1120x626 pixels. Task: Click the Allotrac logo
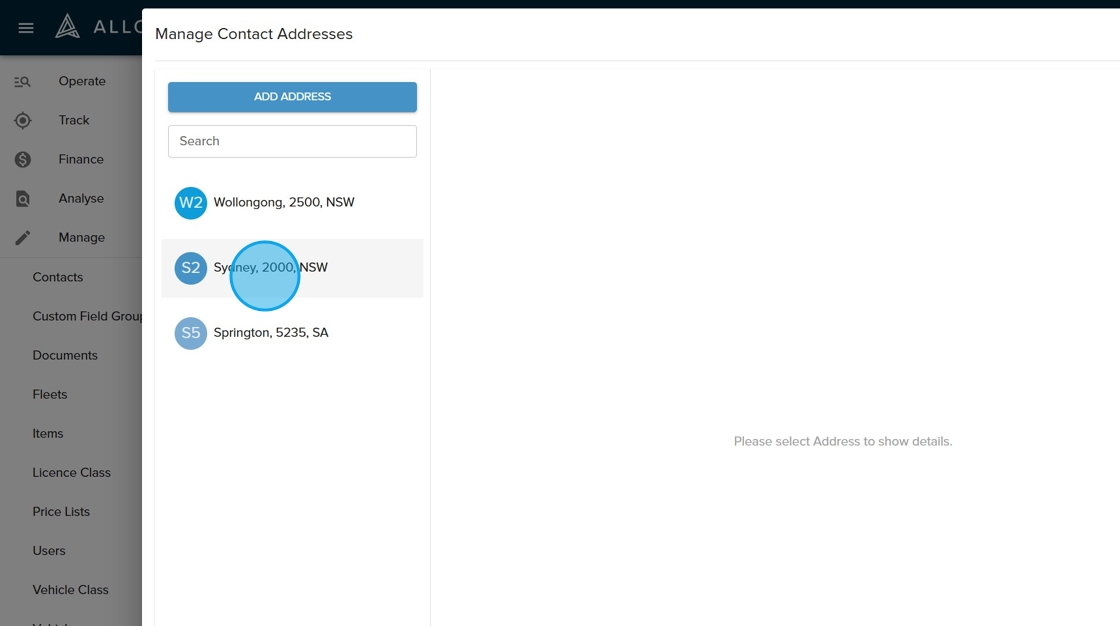[x=68, y=27]
